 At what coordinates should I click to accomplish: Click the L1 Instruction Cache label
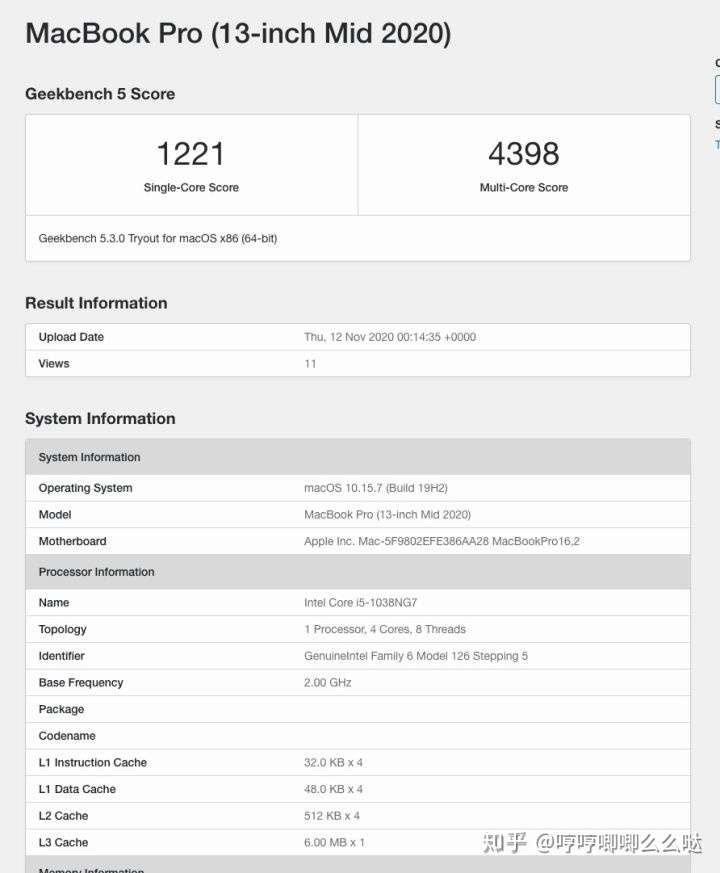click(x=92, y=763)
